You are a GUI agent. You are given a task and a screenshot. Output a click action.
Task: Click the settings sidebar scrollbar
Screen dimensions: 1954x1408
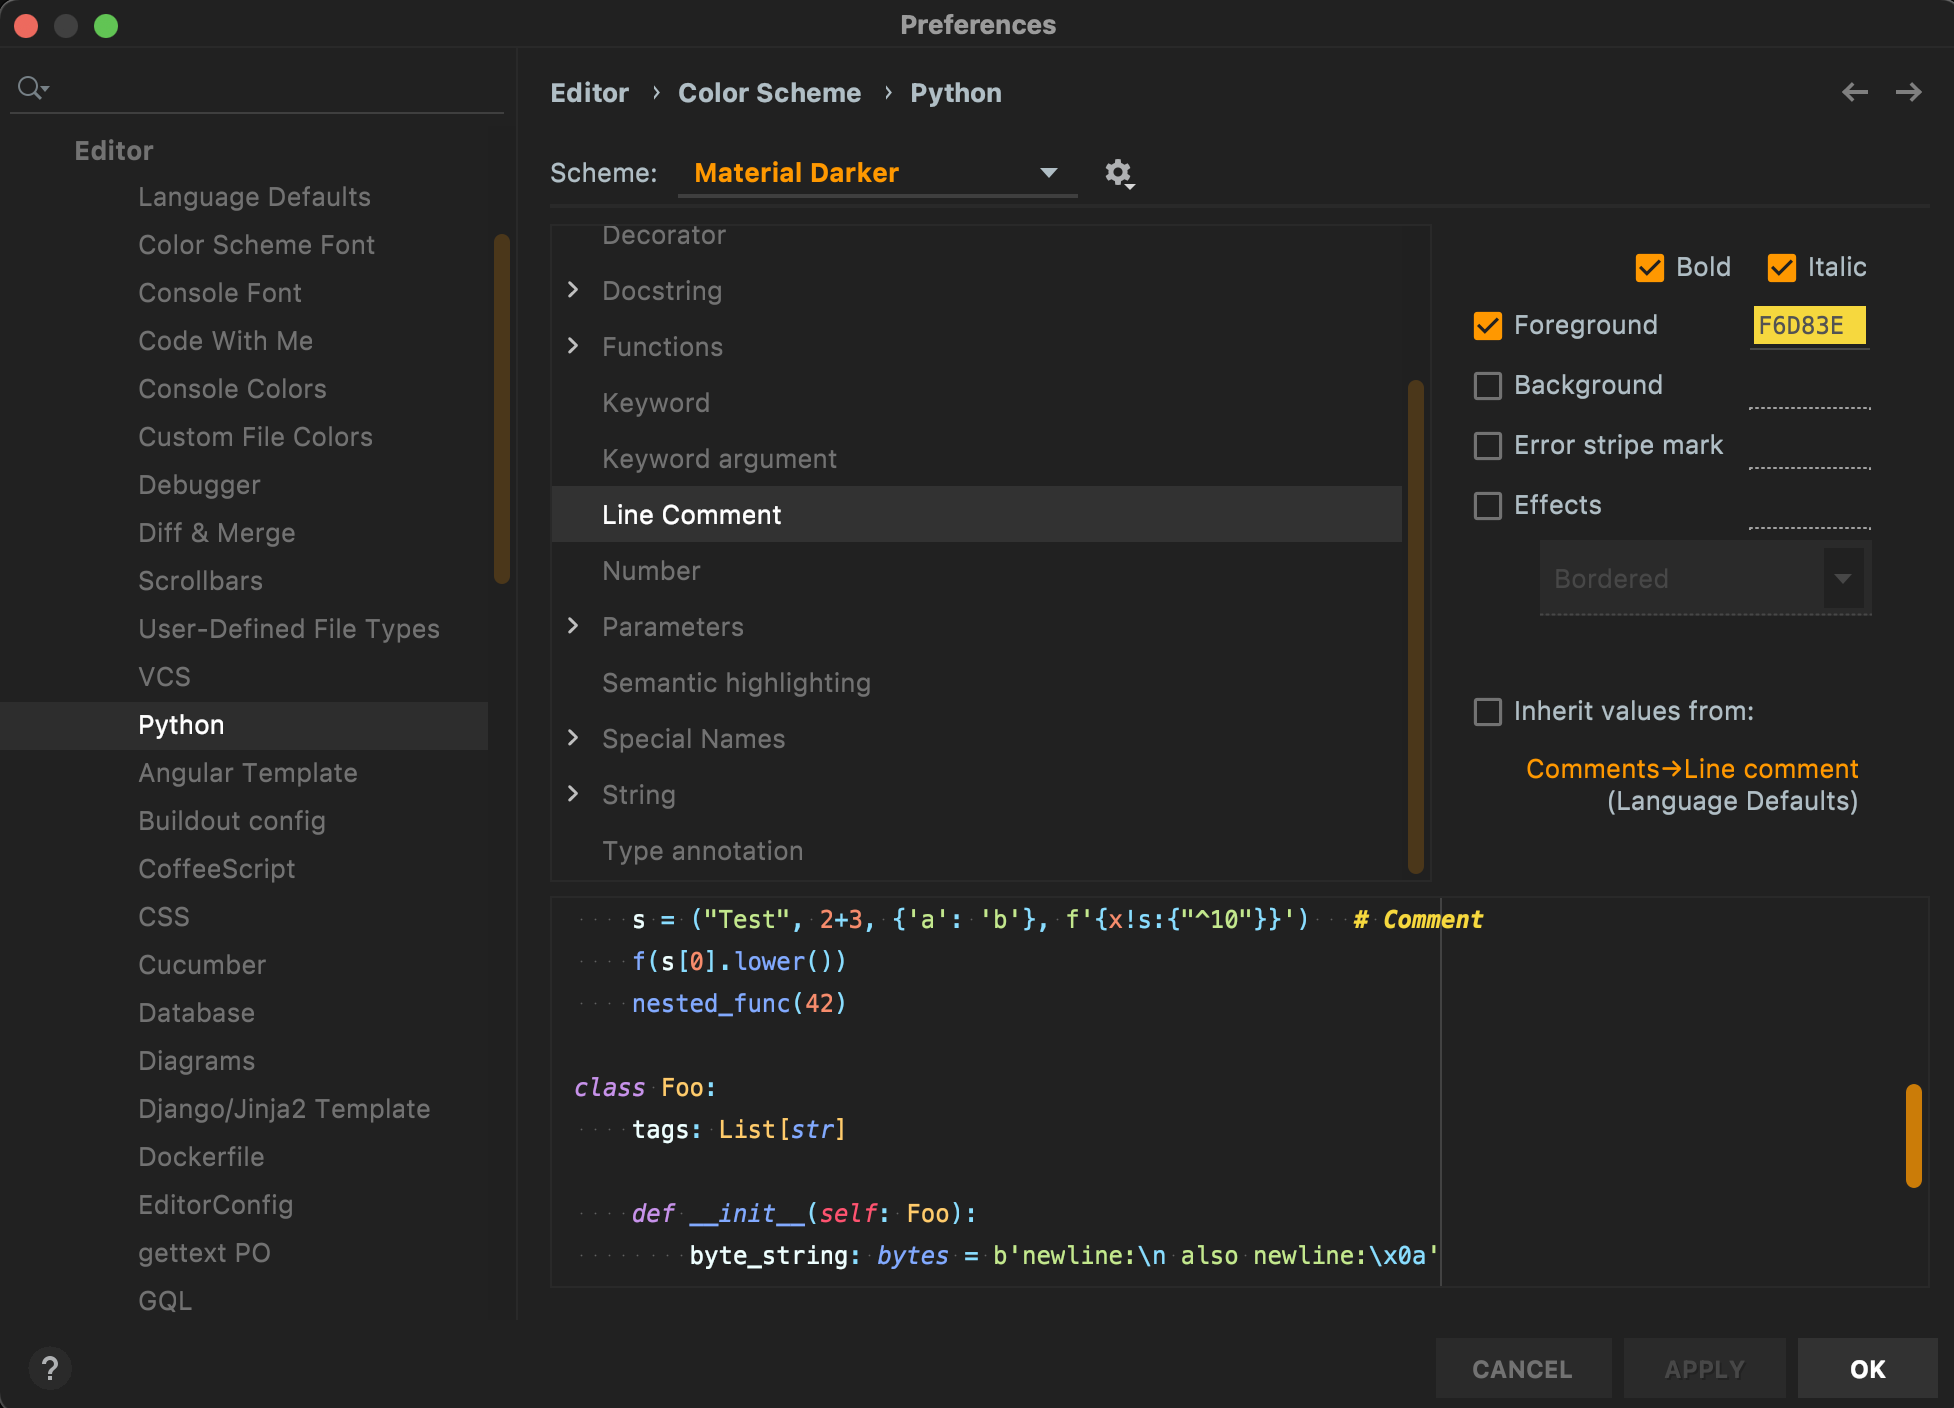coord(501,408)
